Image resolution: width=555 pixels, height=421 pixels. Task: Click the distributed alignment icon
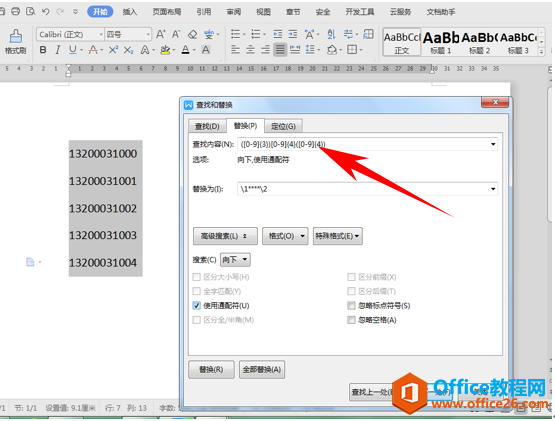(x=295, y=50)
